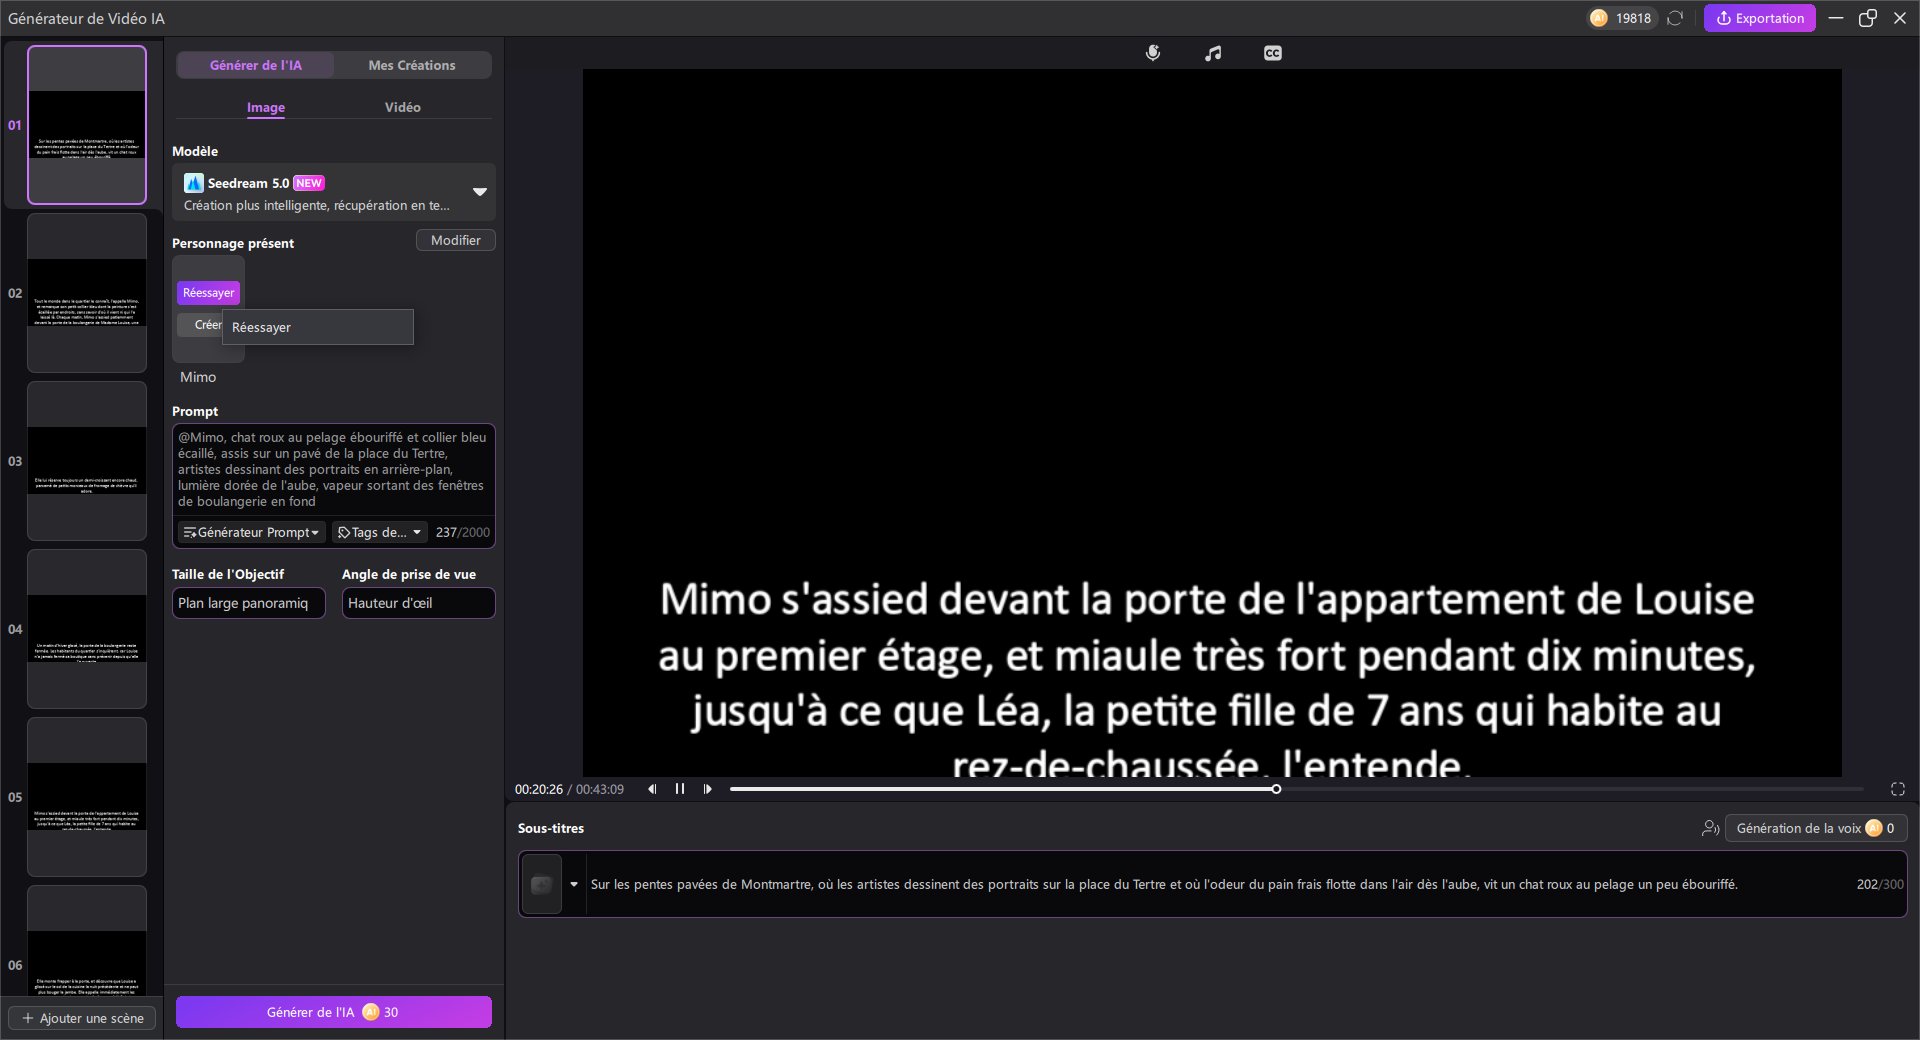Open the music note audio tool
The width and height of the screenshot is (1920, 1040).
click(x=1213, y=53)
